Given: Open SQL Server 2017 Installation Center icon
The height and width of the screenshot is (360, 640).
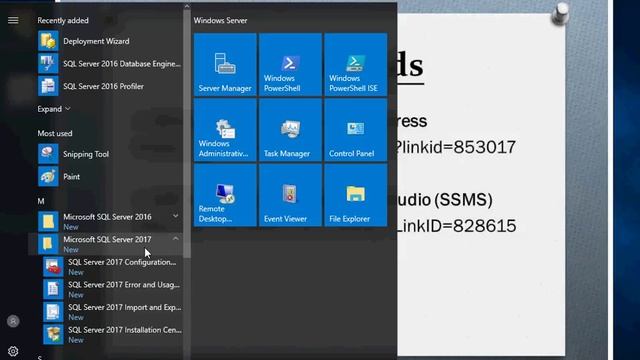Looking at the screenshot, I should [x=53, y=334].
